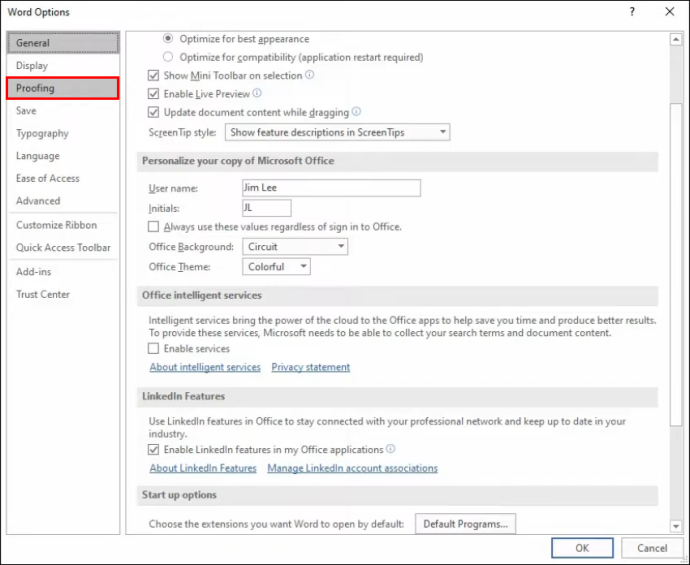Click the scrollbar up arrow
The image size is (690, 565).
pos(675,40)
